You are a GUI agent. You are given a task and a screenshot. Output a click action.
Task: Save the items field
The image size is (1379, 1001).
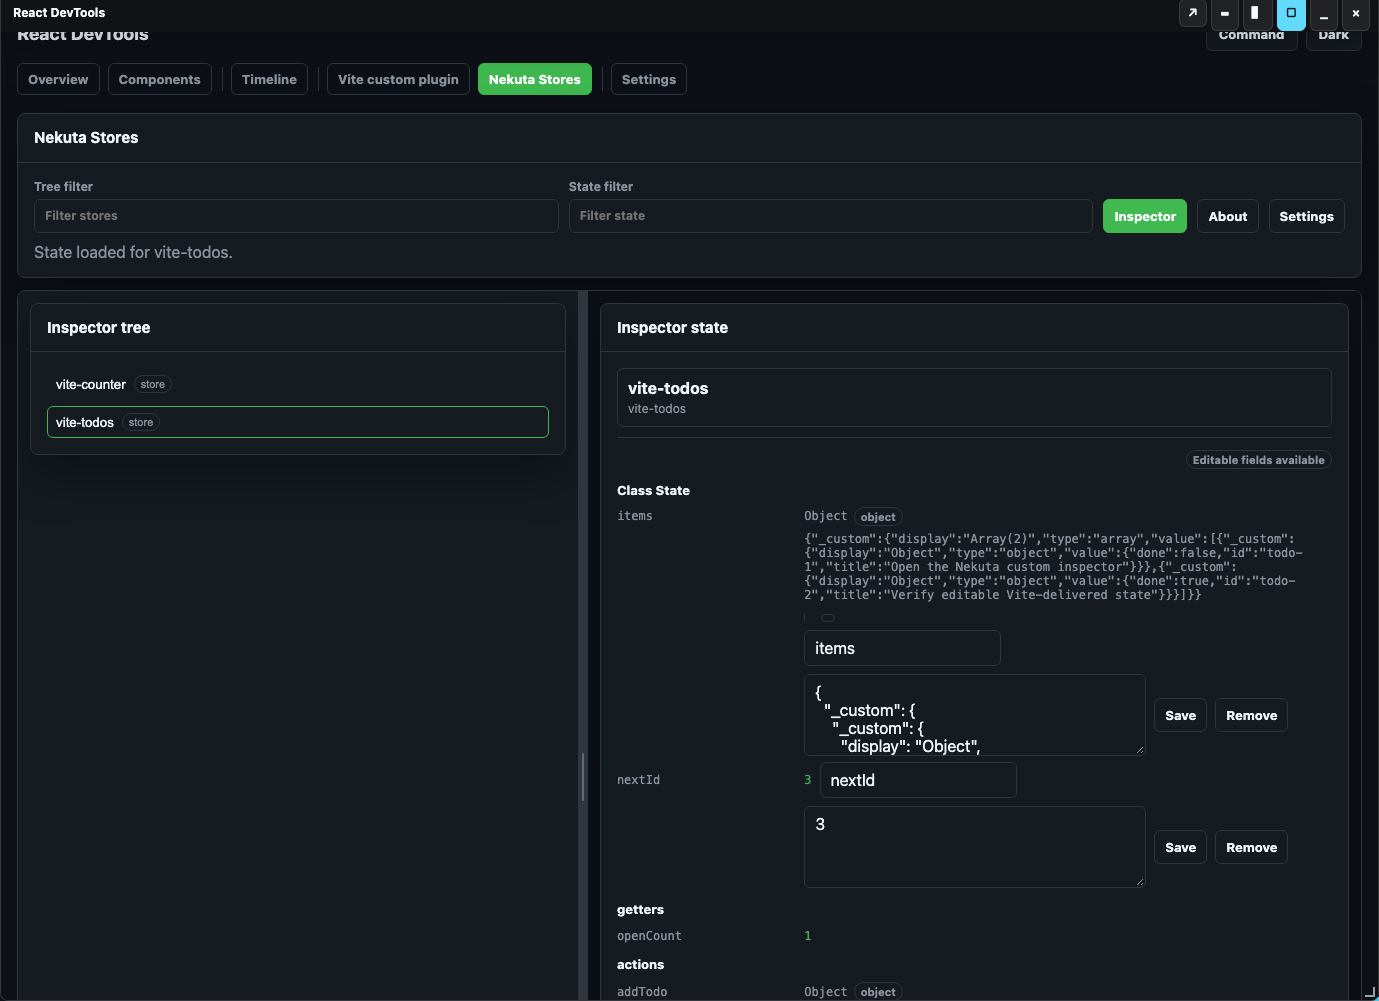point(1180,715)
